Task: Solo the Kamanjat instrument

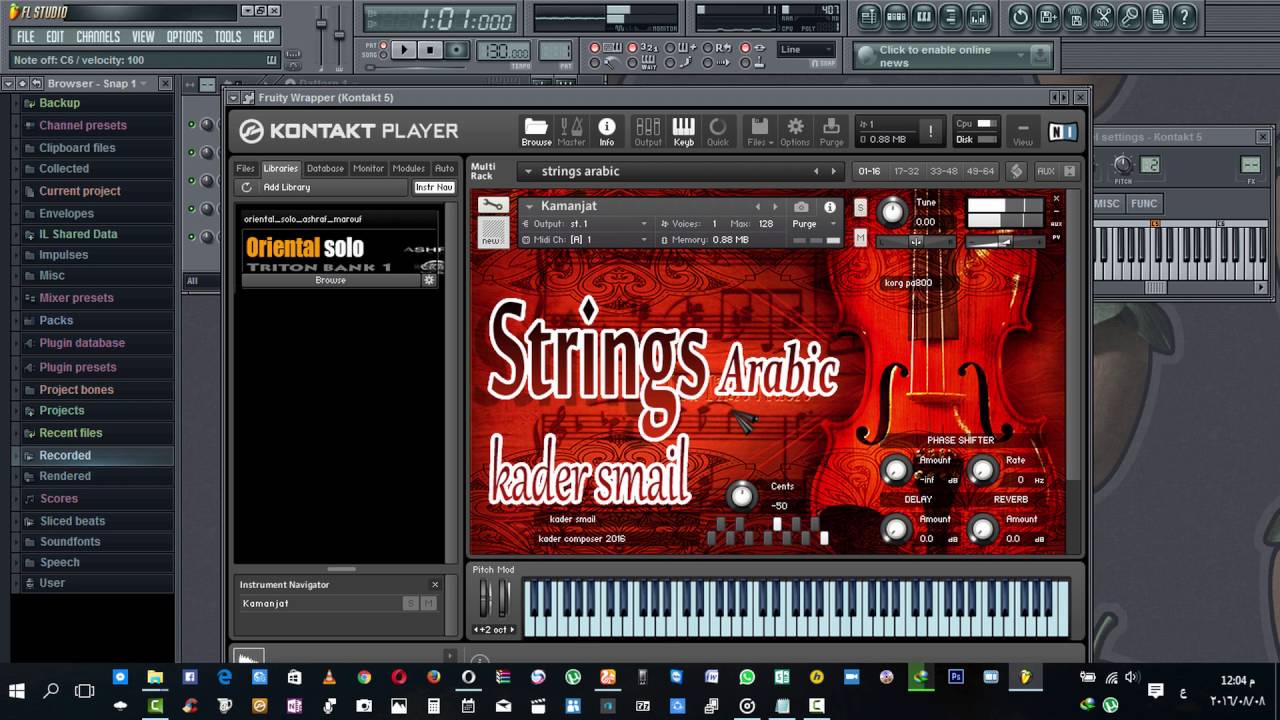Action: (861, 207)
